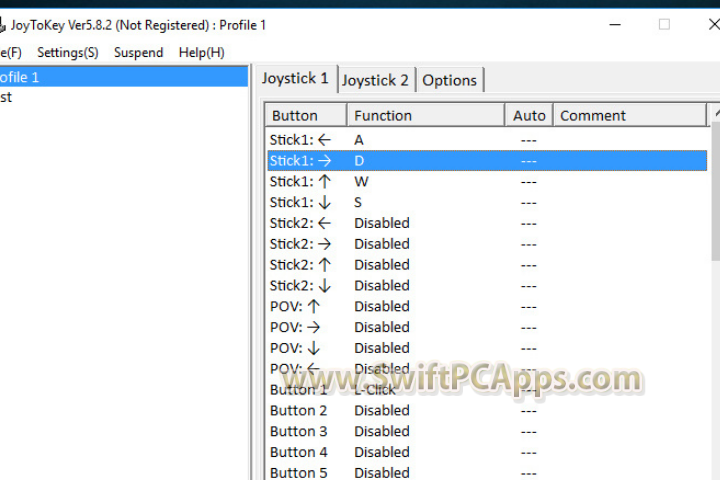Sort by the Button column header

pos(306,115)
